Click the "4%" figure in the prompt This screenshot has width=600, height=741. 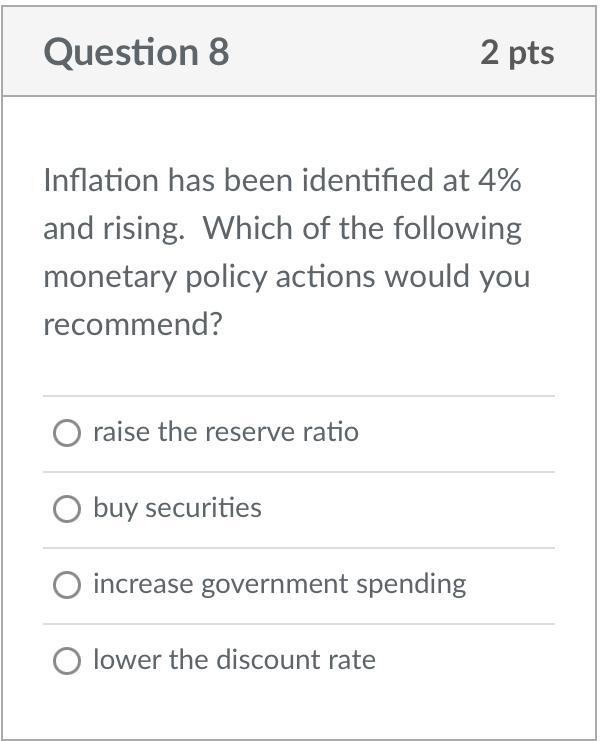499,180
